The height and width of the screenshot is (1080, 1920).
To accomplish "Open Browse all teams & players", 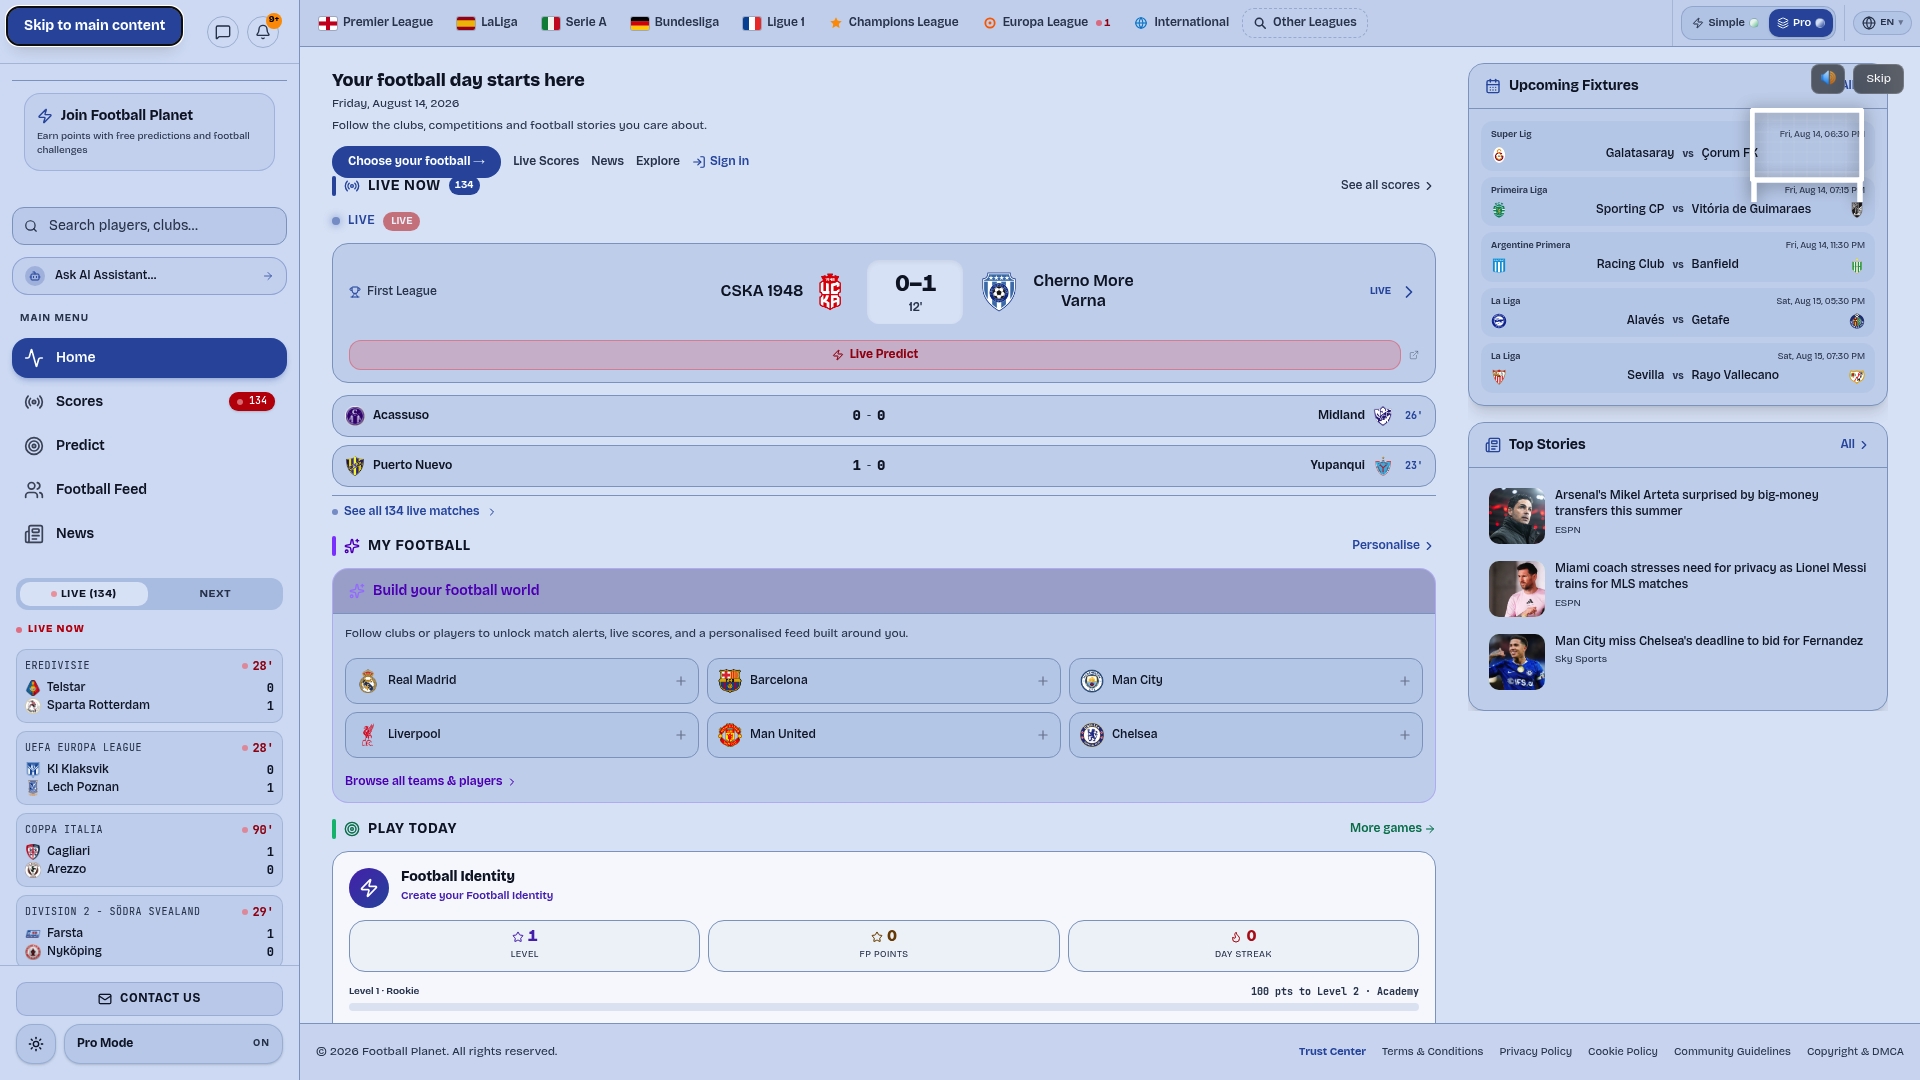I will coord(430,782).
